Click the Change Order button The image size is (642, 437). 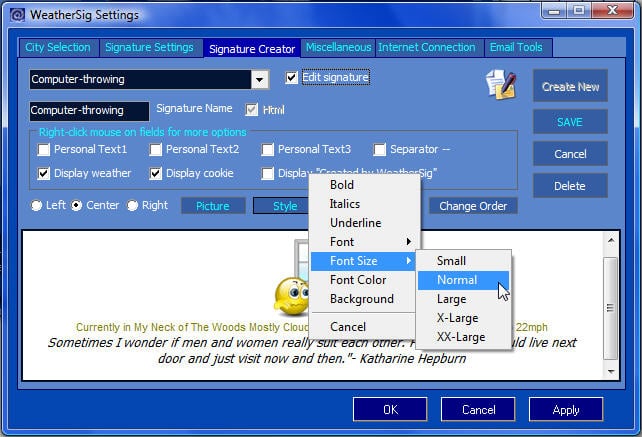point(473,206)
